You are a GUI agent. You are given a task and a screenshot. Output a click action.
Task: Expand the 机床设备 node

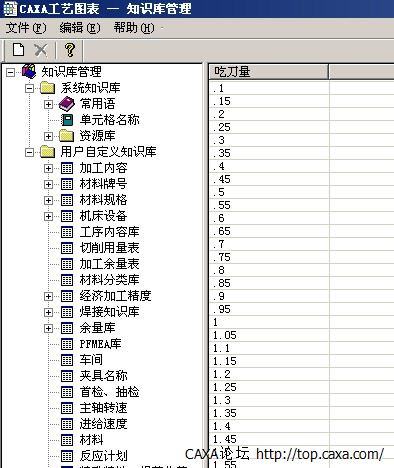[x=48, y=216]
